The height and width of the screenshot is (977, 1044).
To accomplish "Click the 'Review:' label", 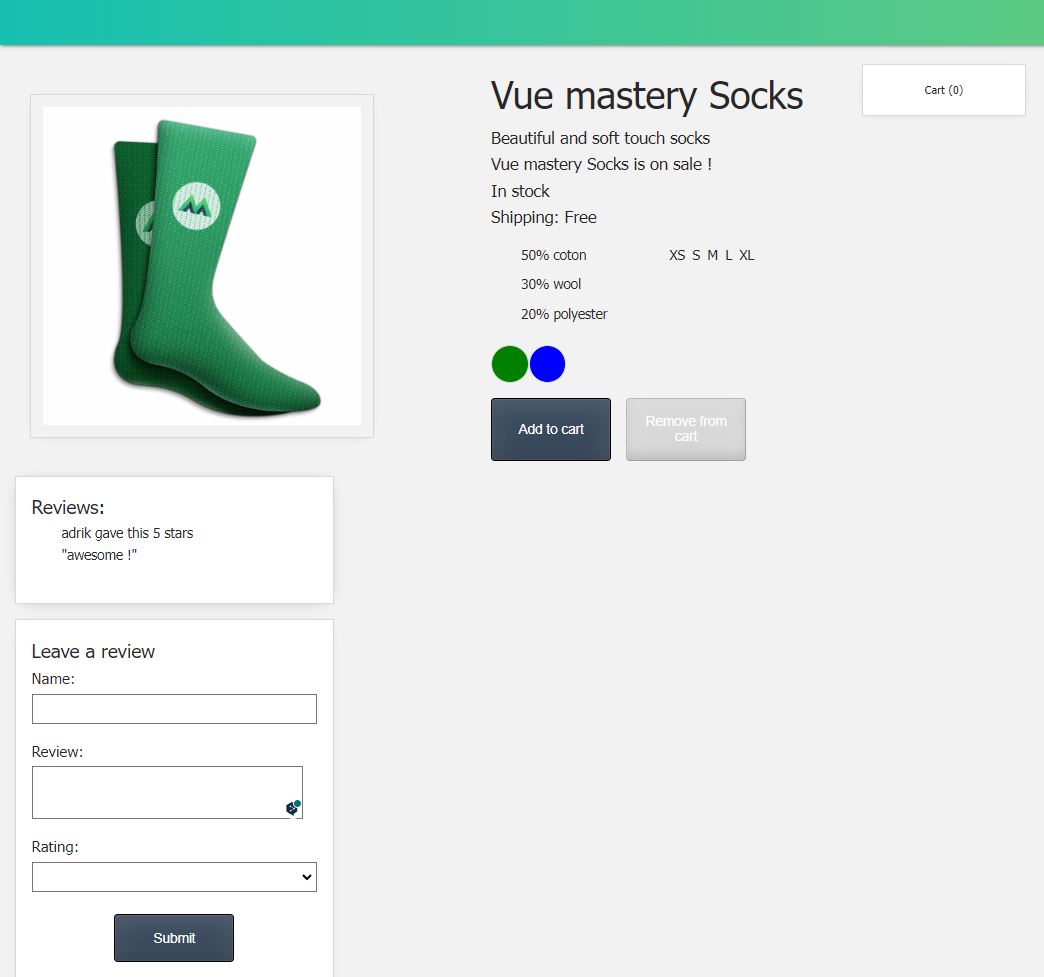I will [x=57, y=751].
